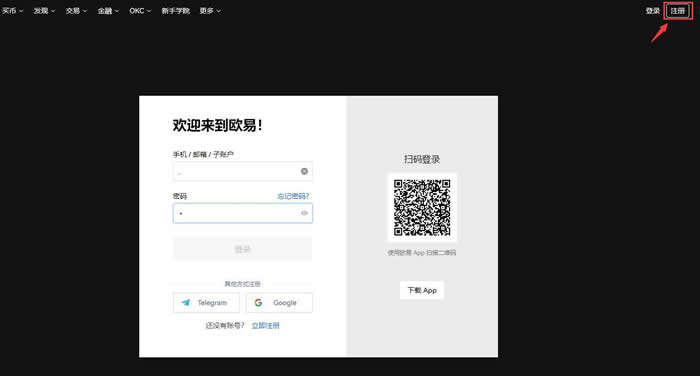Screen dimensions: 700x376
Task: Go to 新手学院 in the top navigation
Action: click(x=176, y=11)
